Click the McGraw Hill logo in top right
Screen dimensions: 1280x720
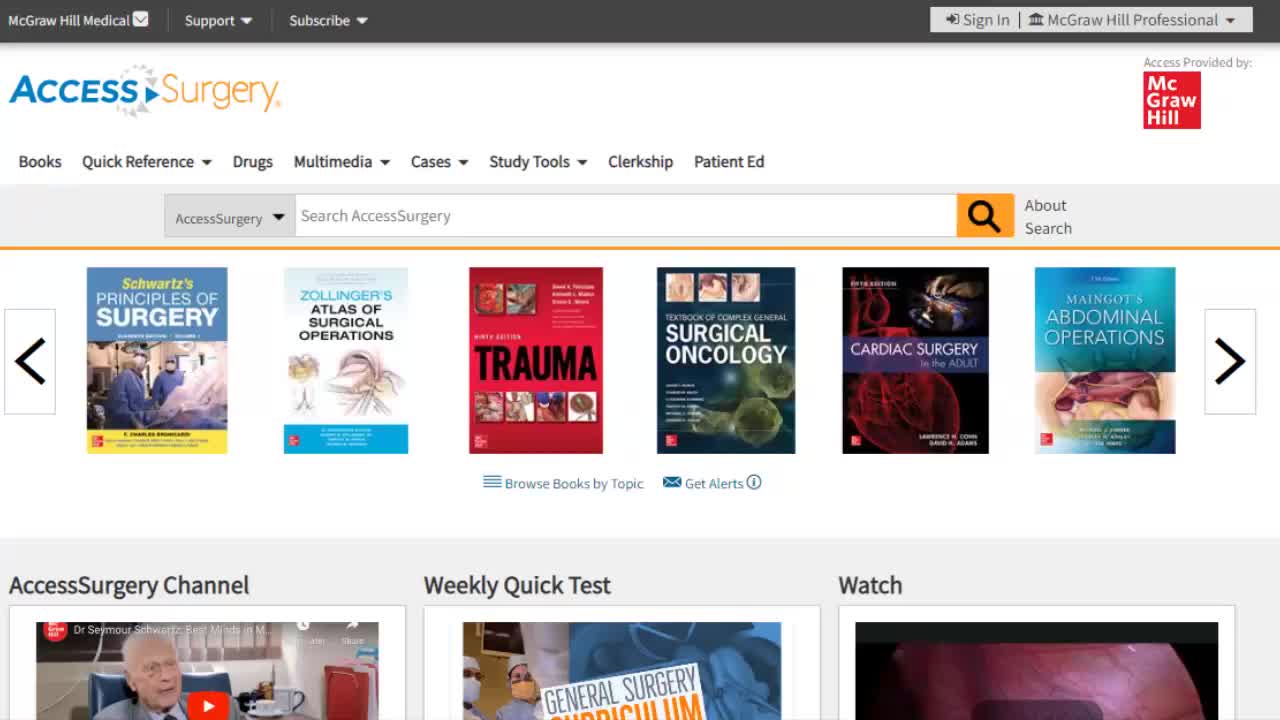[1170, 100]
